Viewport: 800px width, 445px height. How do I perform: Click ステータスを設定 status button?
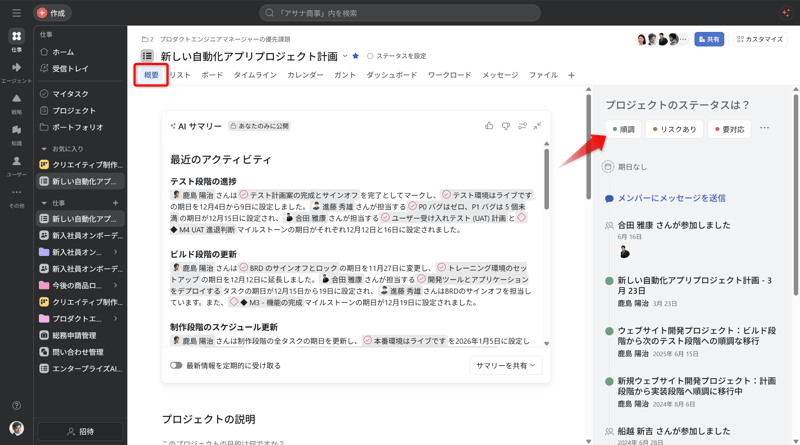click(396, 56)
